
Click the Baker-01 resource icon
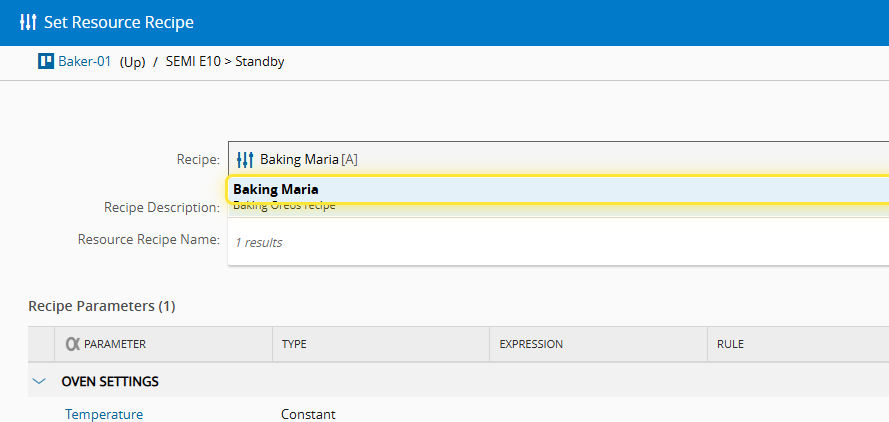coord(45,61)
